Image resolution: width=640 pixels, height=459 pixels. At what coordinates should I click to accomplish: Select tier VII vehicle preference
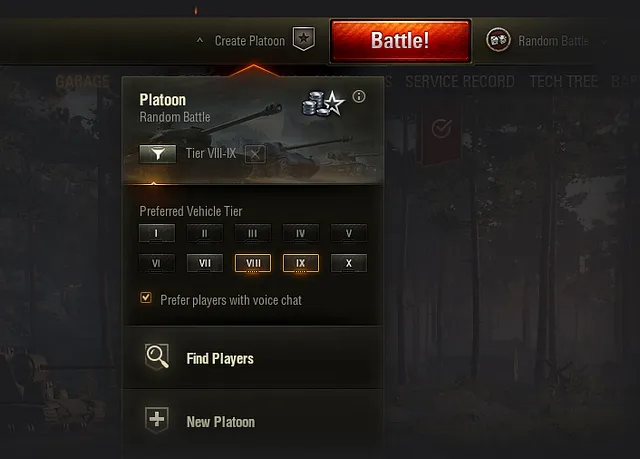[x=205, y=264]
